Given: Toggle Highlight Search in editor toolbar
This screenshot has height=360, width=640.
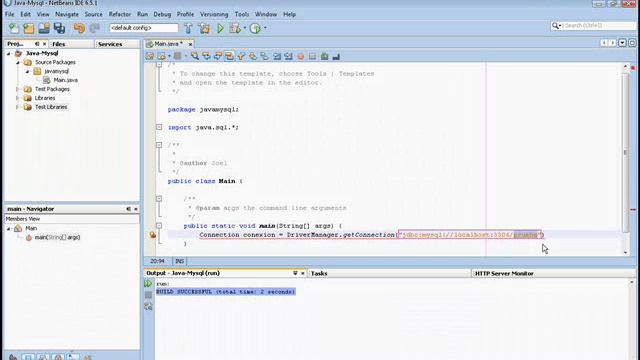Looking at the screenshot, I should (x=229, y=56).
